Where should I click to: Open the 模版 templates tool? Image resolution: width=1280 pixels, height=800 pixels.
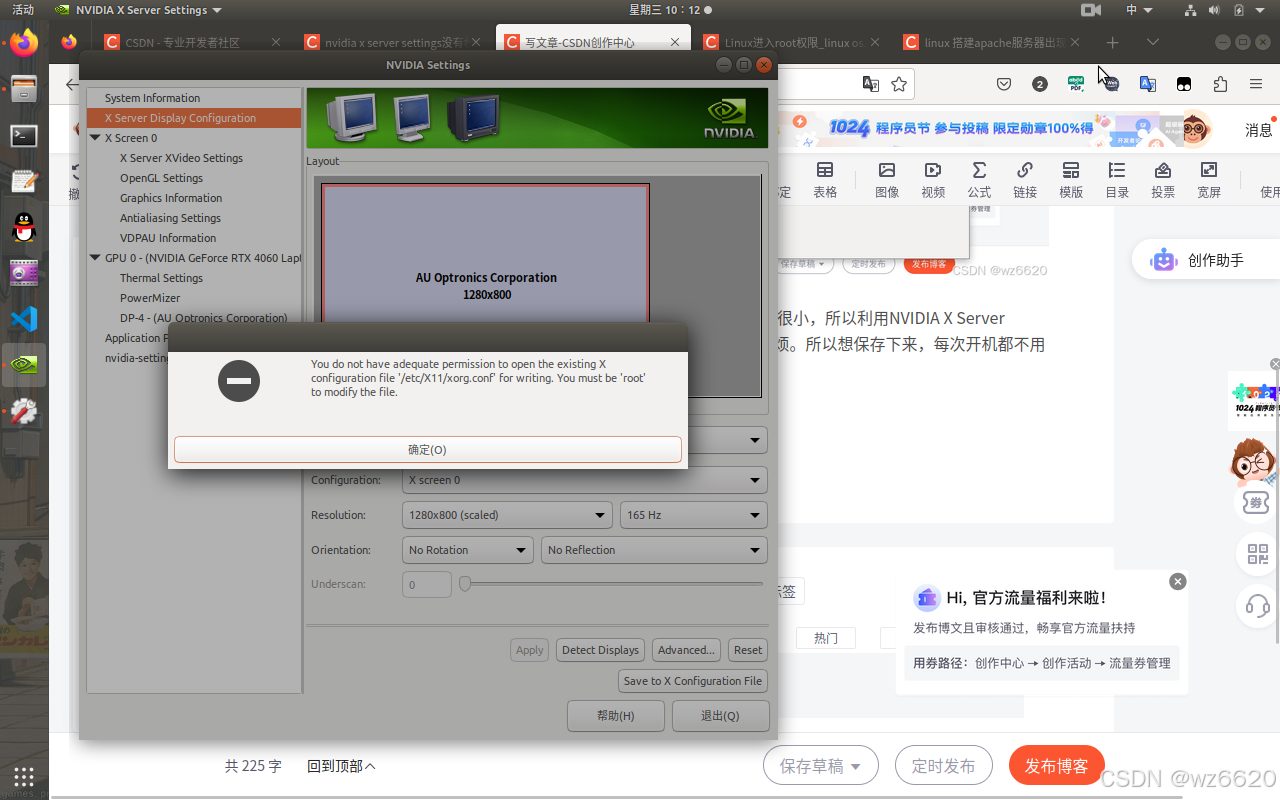tap(1071, 180)
